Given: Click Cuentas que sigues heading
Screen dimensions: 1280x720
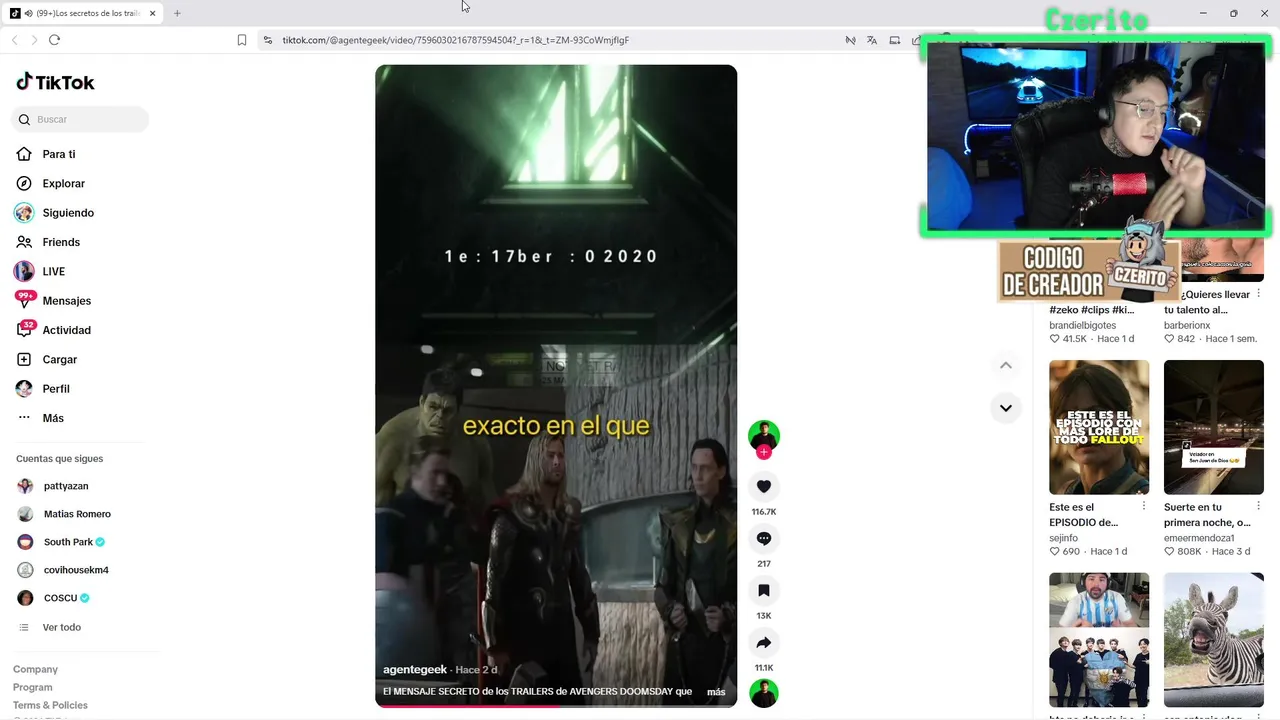Looking at the screenshot, I should [x=59, y=458].
